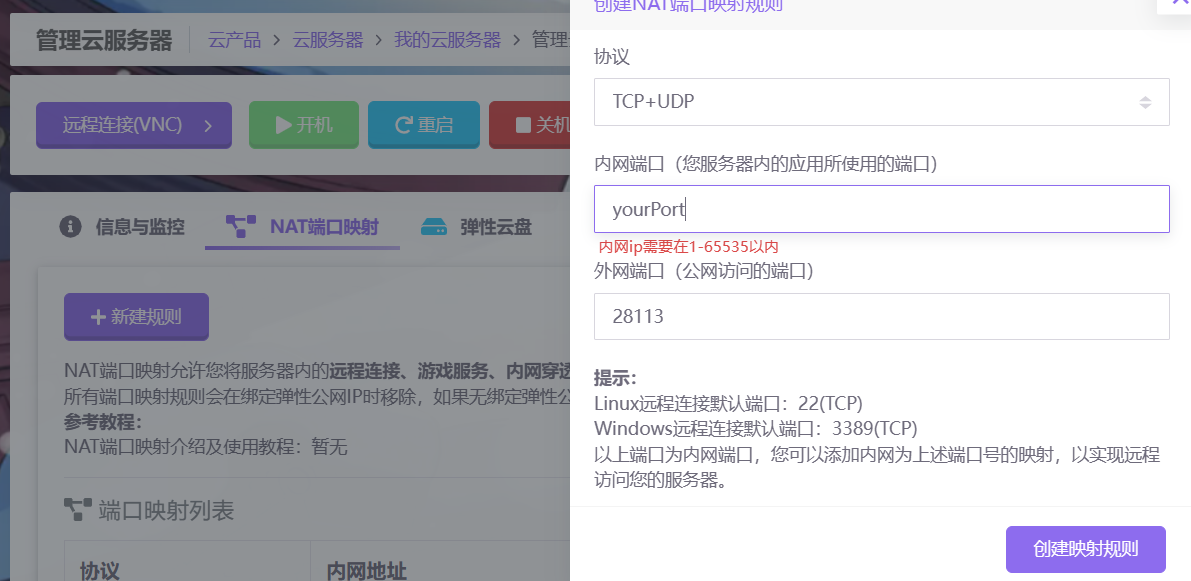
Task: Click the network icon beside NAT端口映射
Action: (241, 226)
